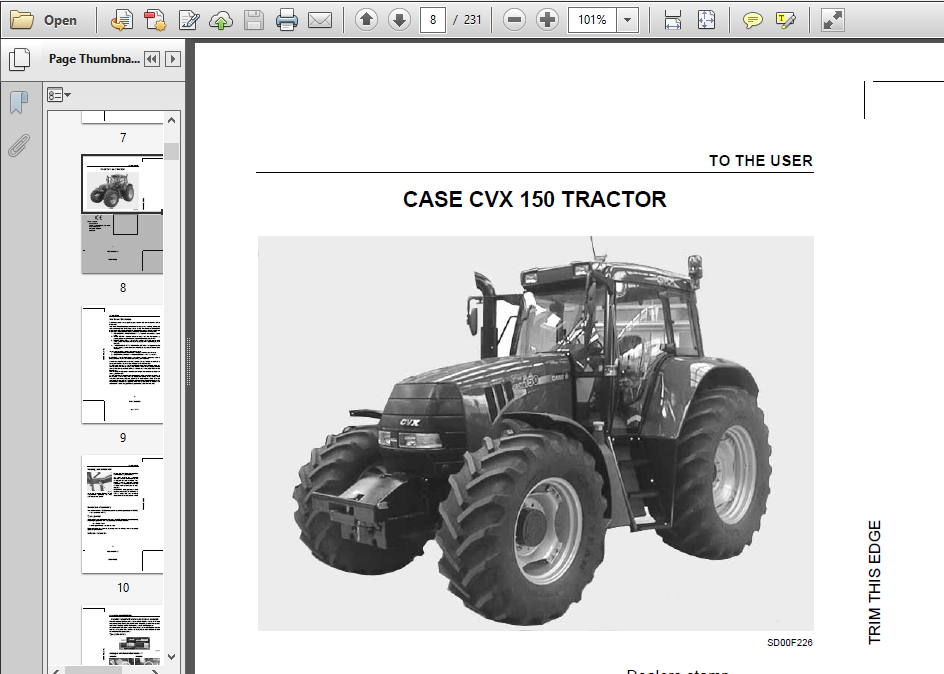
Task: Switch to Read Mode fullscreen icon
Action: 833,20
